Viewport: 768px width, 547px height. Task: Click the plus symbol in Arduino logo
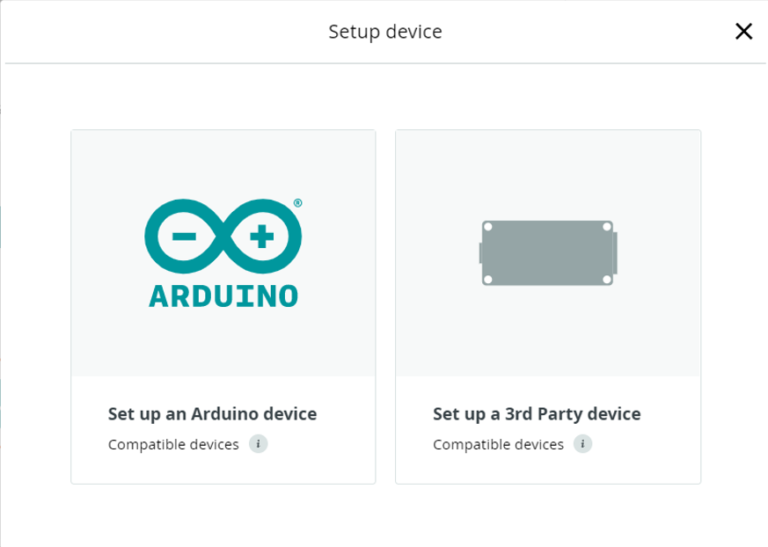(x=262, y=238)
